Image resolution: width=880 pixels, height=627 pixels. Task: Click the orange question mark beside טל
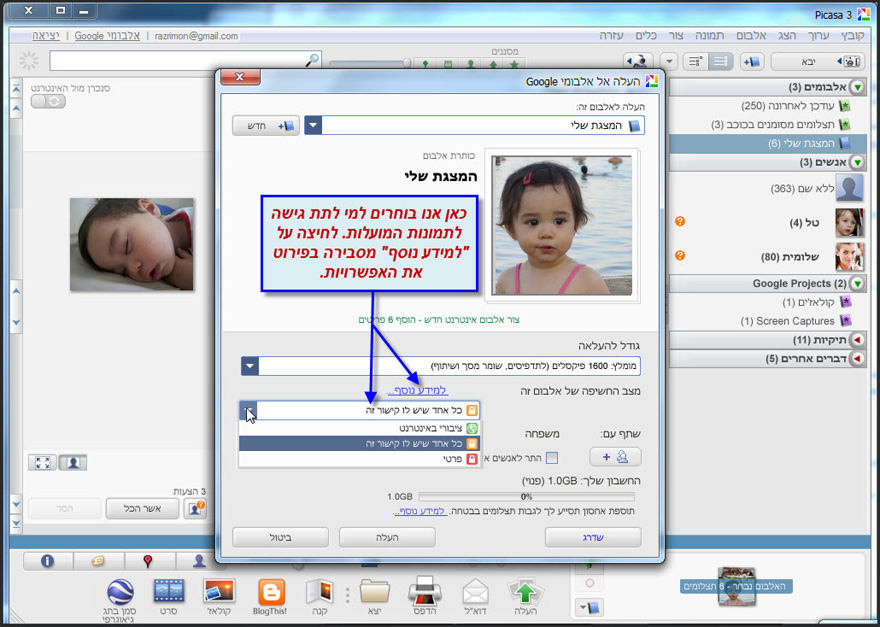pos(680,222)
